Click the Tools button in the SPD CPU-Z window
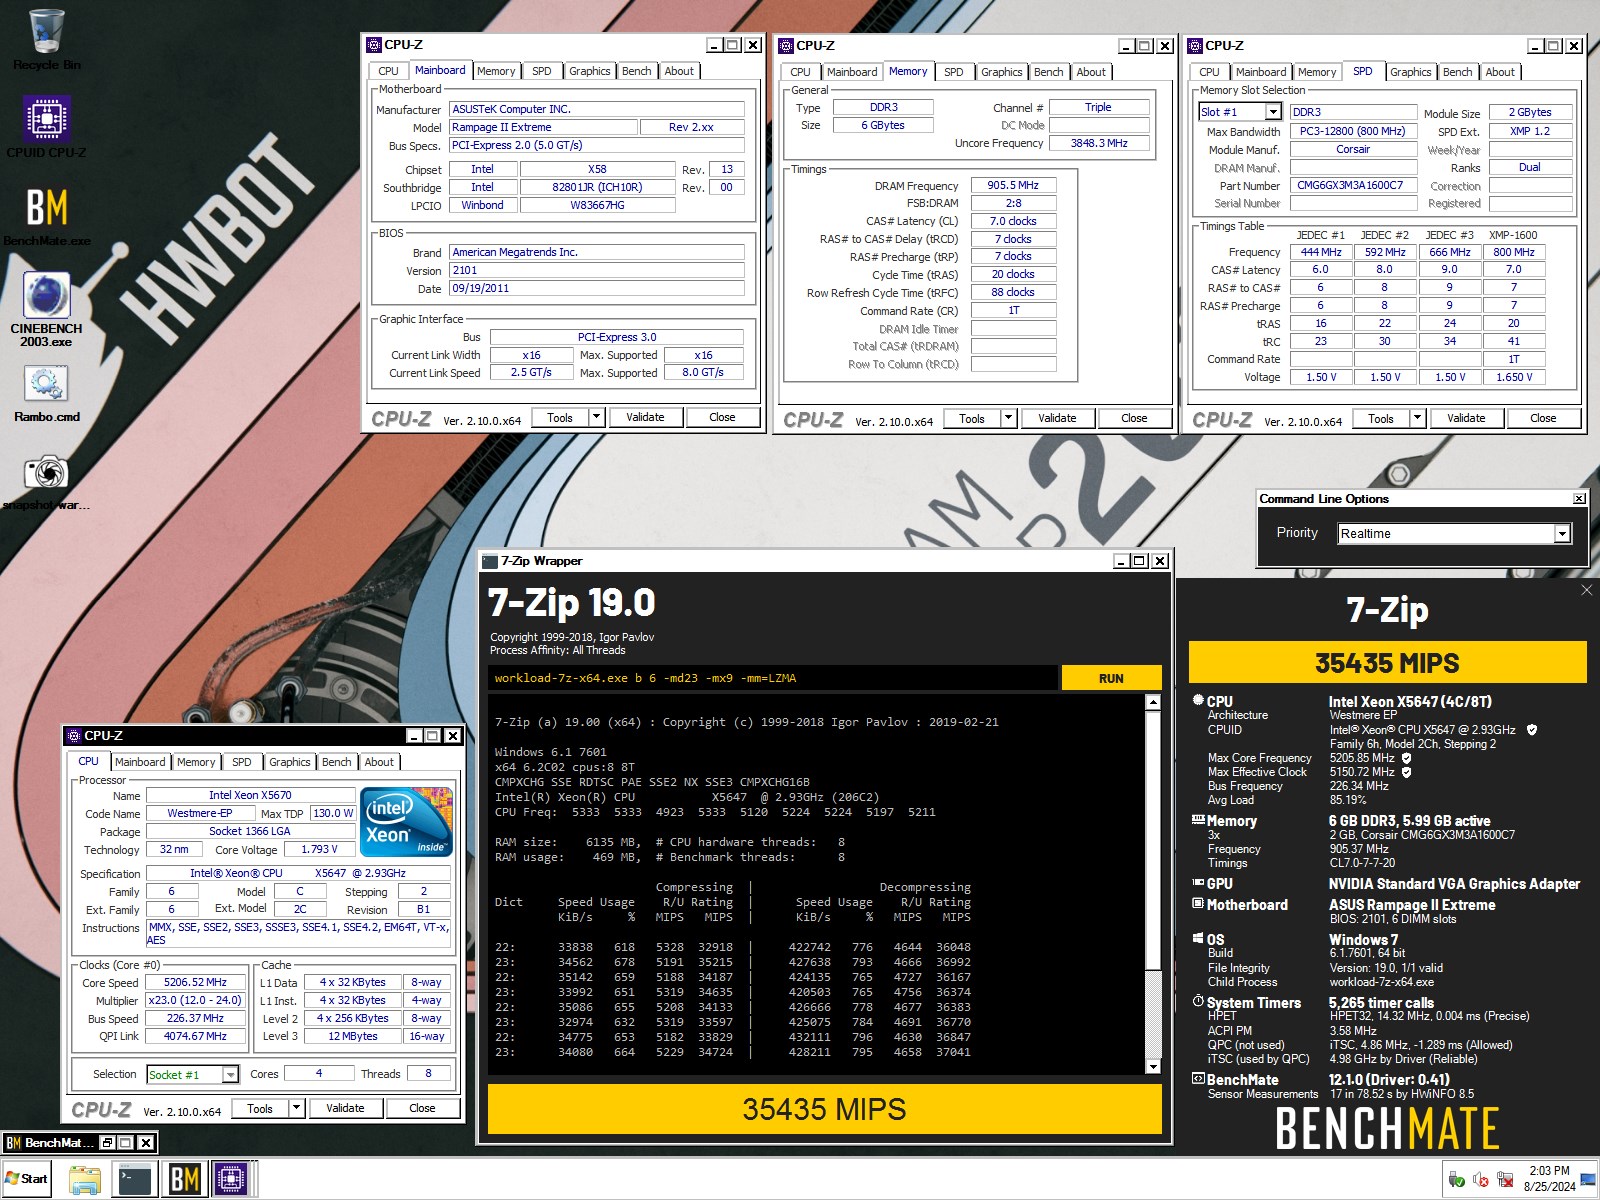Image resolution: width=1600 pixels, height=1200 pixels. point(1381,418)
